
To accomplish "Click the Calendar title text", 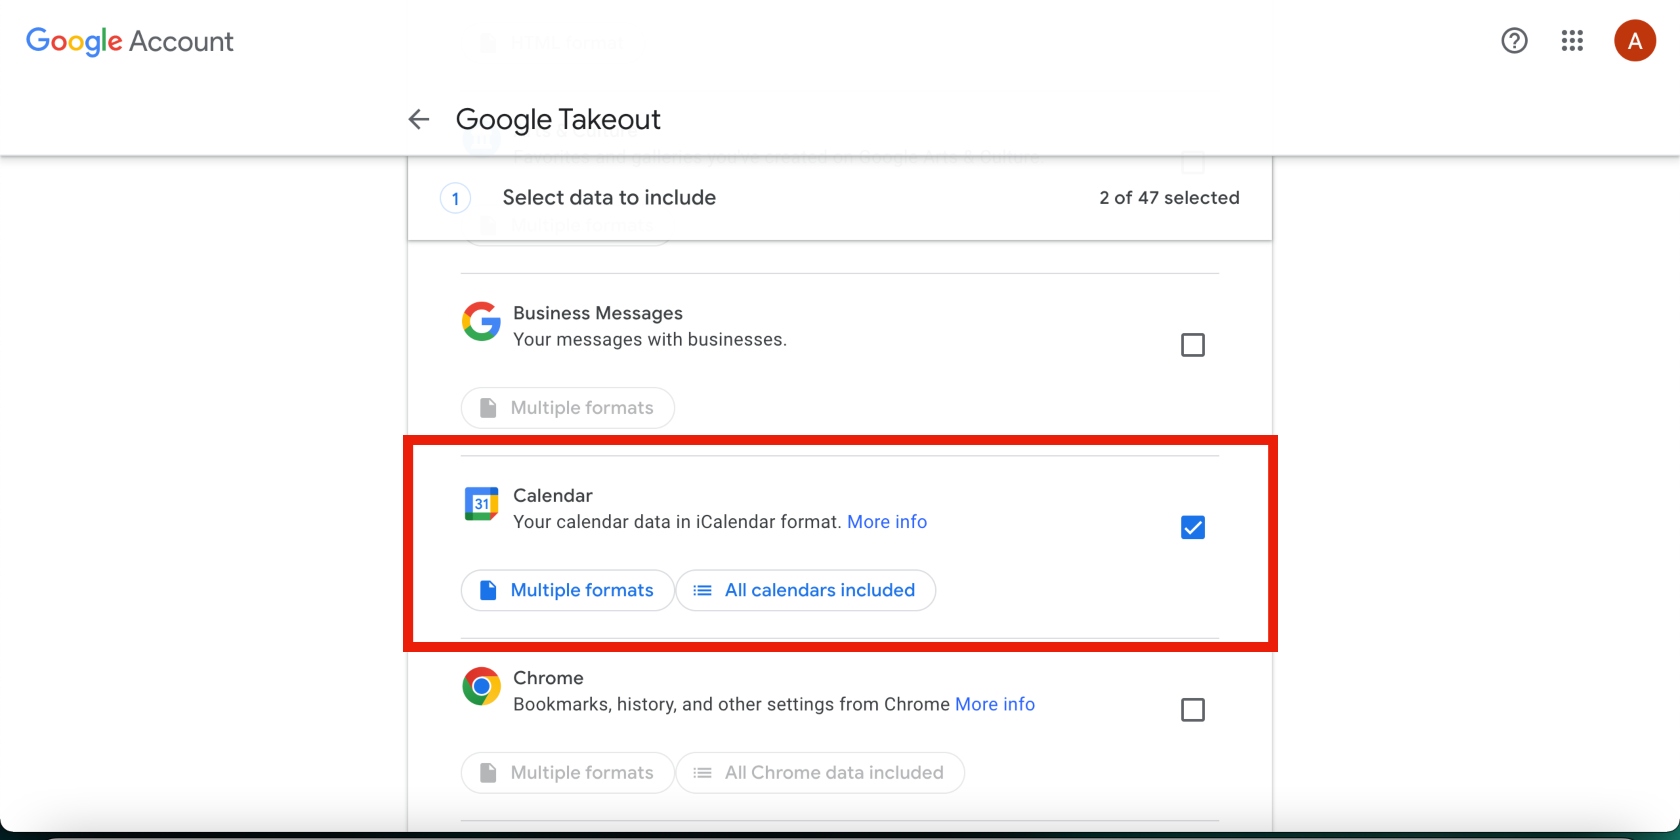I will 553,496.
